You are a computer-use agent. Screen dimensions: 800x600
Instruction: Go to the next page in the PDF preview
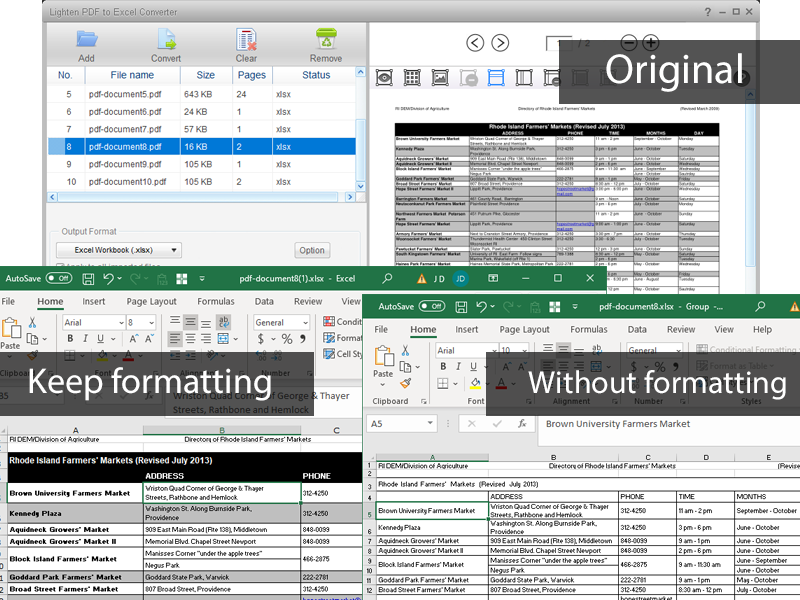[500, 43]
